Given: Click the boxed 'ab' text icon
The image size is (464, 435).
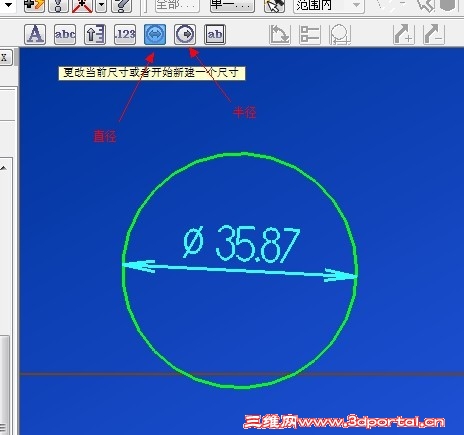Looking at the screenshot, I should (215, 34).
